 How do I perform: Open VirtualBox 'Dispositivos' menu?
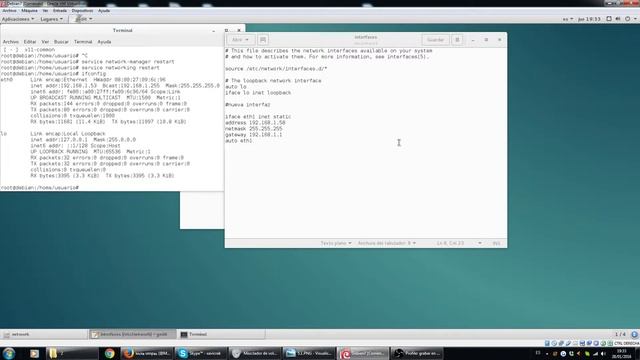pyautogui.click(x=82, y=11)
